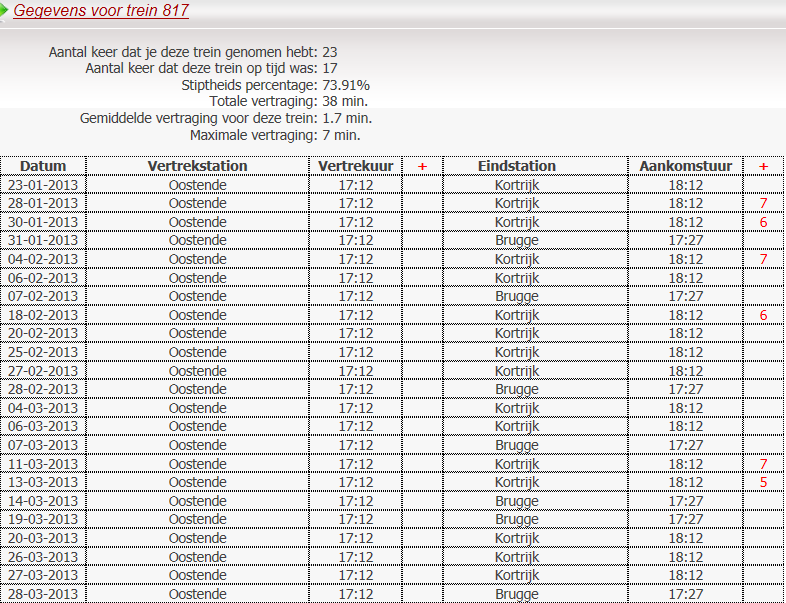Click the red 7 delay on 11-03-2013
786x603 pixels.
click(763, 464)
